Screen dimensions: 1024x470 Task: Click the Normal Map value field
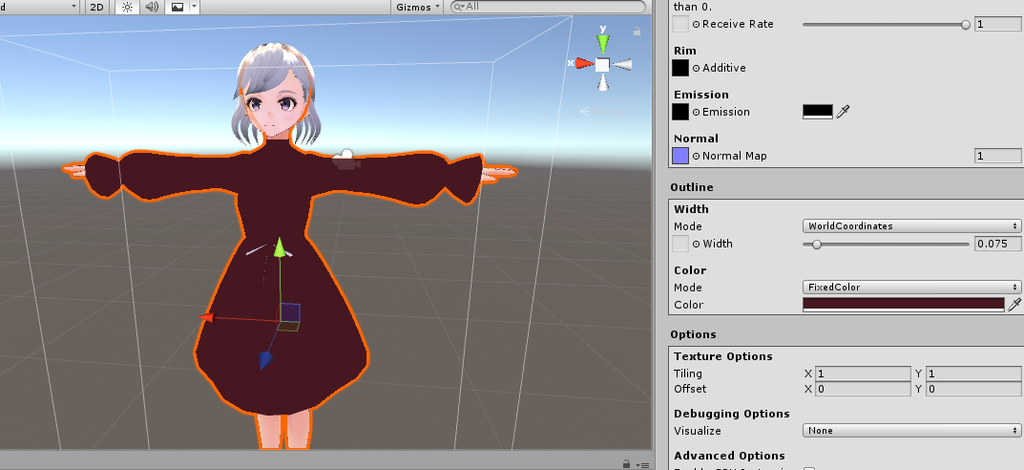pos(998,156)
